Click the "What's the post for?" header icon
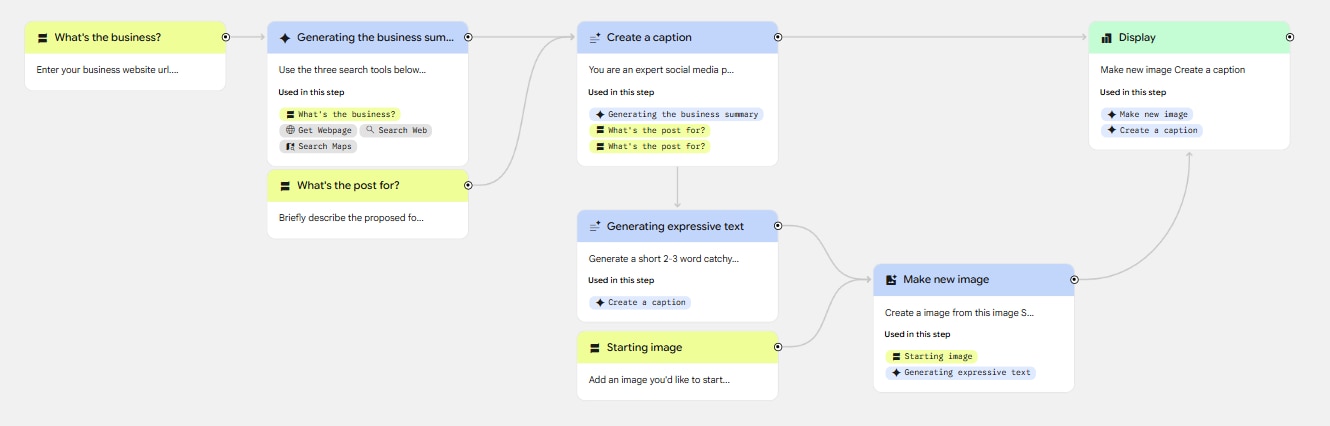The image size is (1330, 426). (x=285, y=186)
